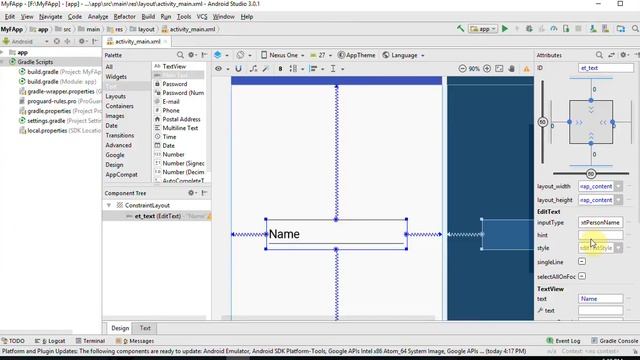Open the app run configuration dropdown

pyautogui.click(x=483, y=29)
